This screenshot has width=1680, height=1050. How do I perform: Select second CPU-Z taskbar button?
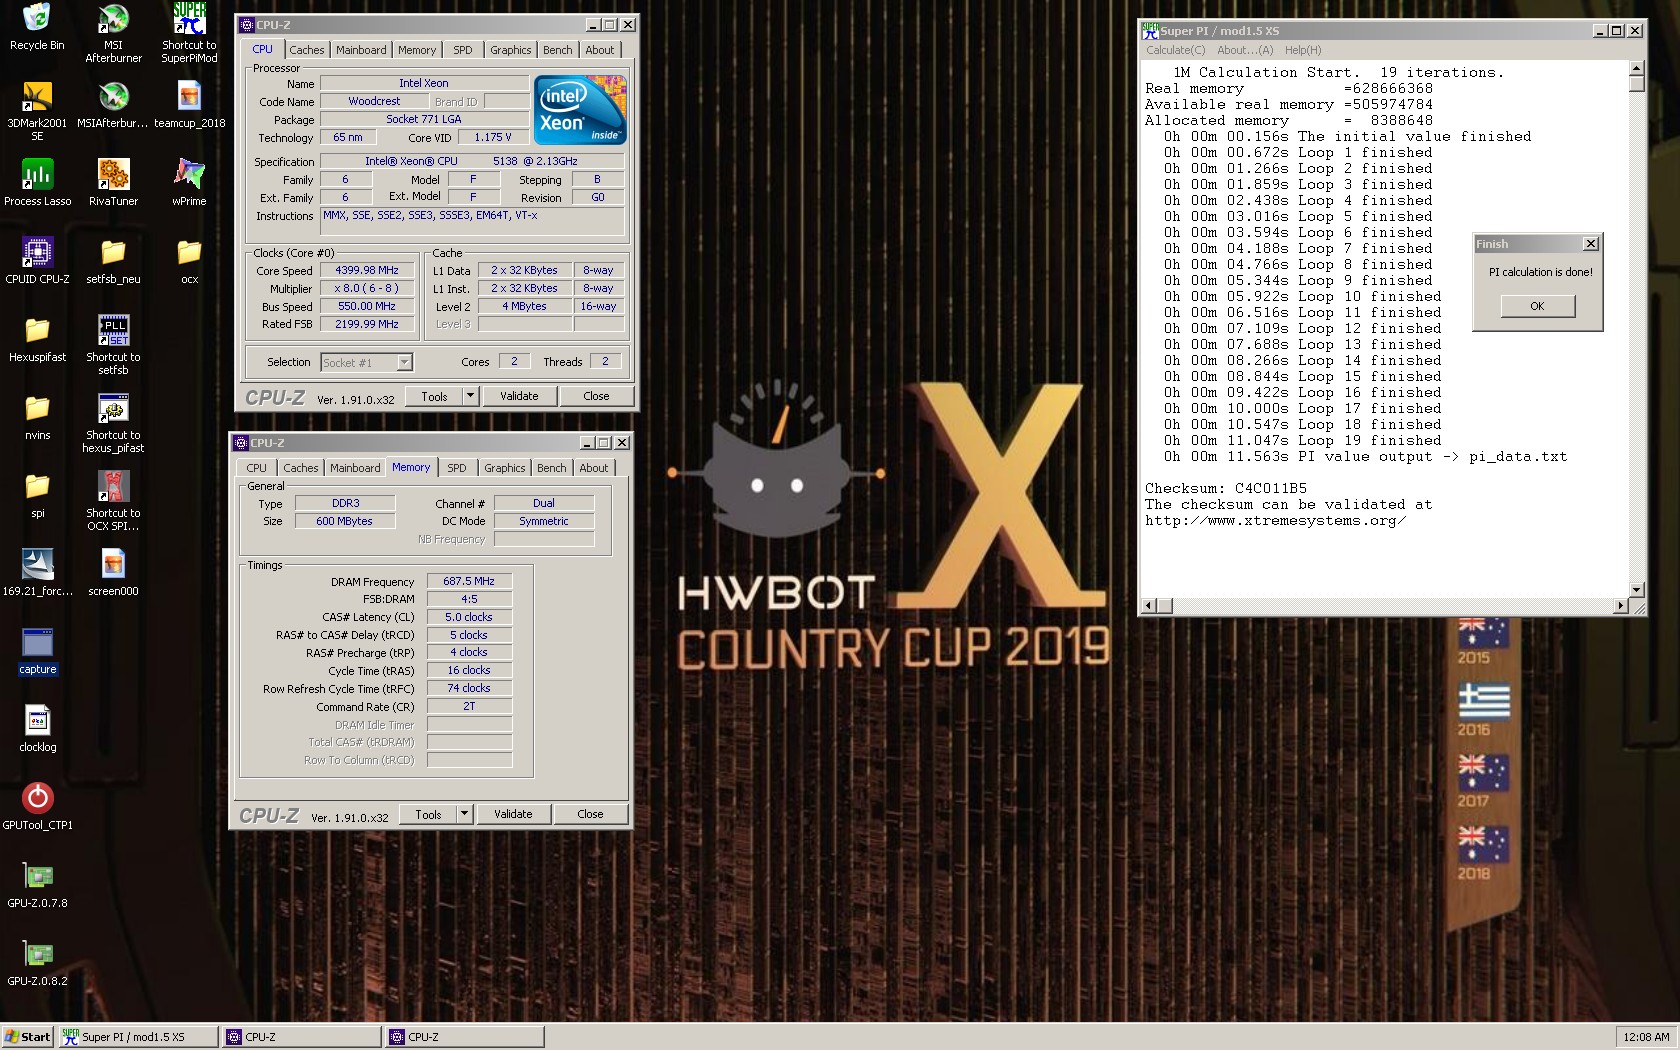point(464,1037)
